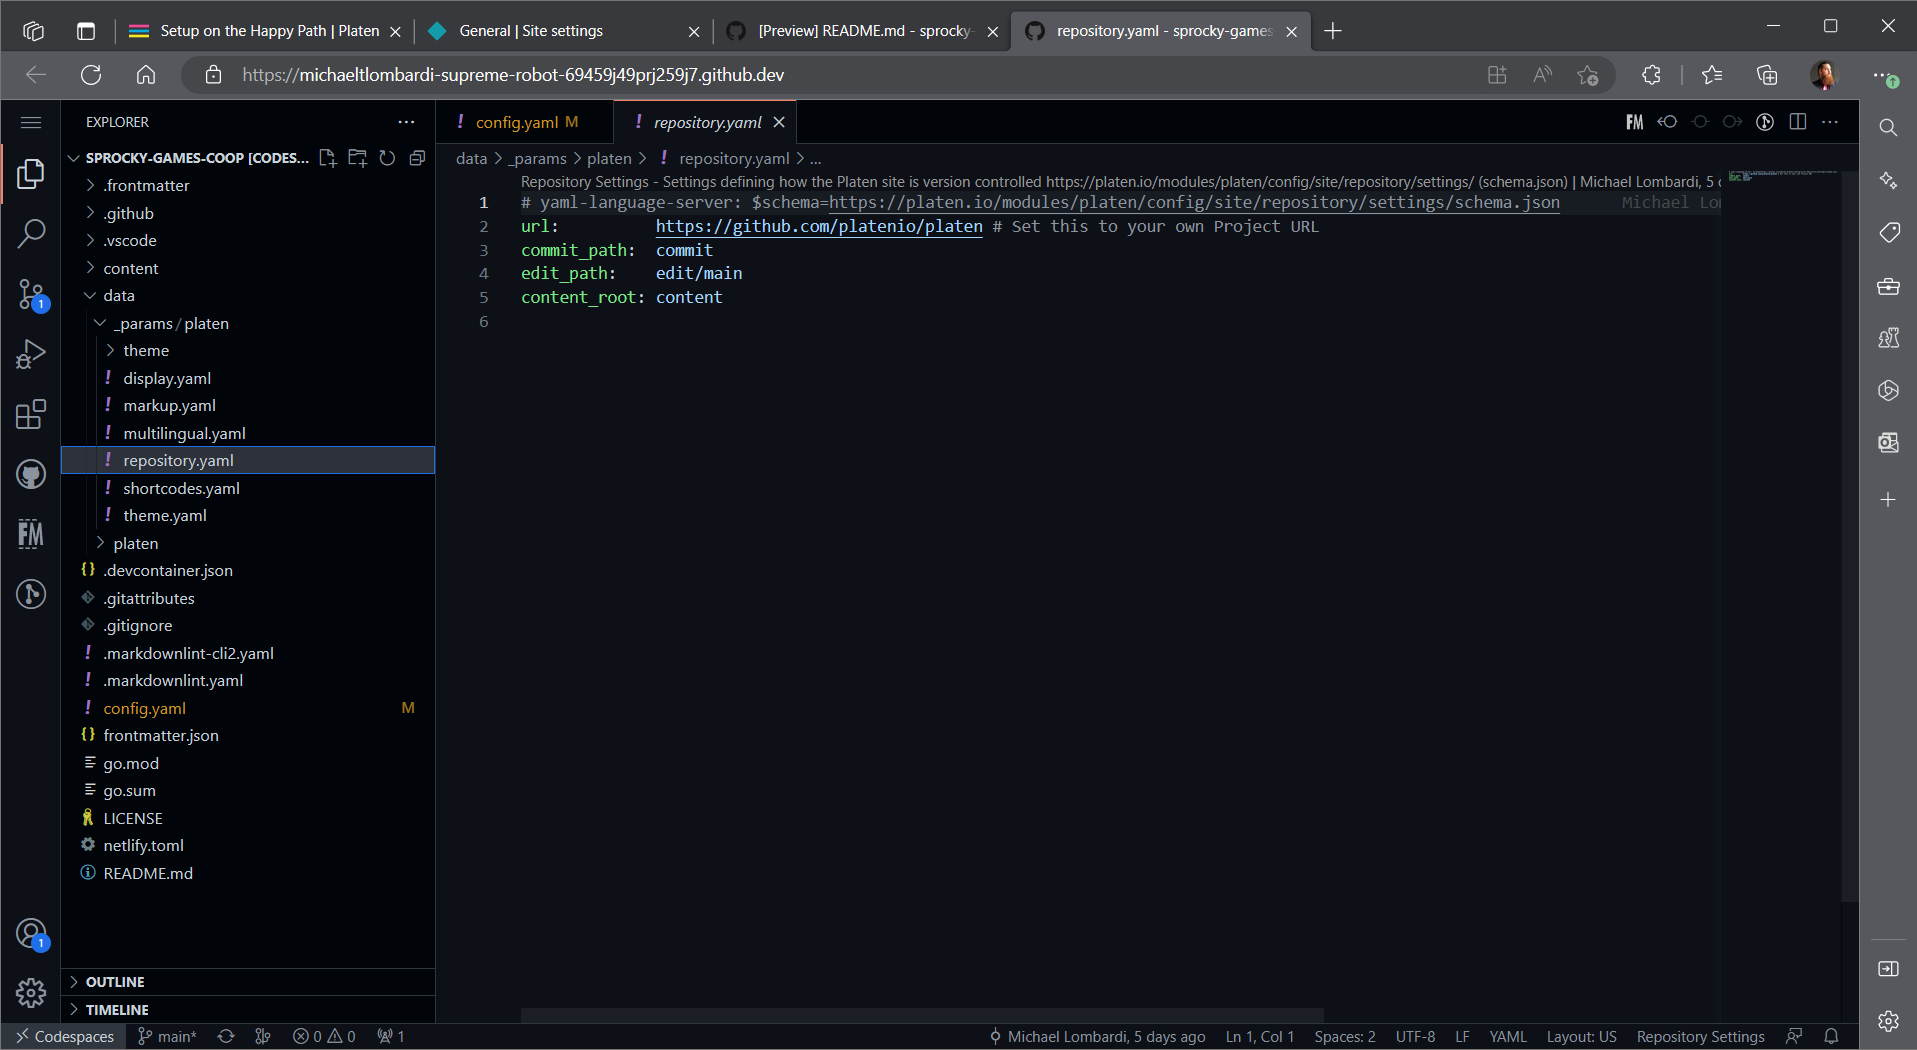Viewport: 1917px width, 1050px height.
Task: Click the New File icon in Explorer
Action: [327, 158]
